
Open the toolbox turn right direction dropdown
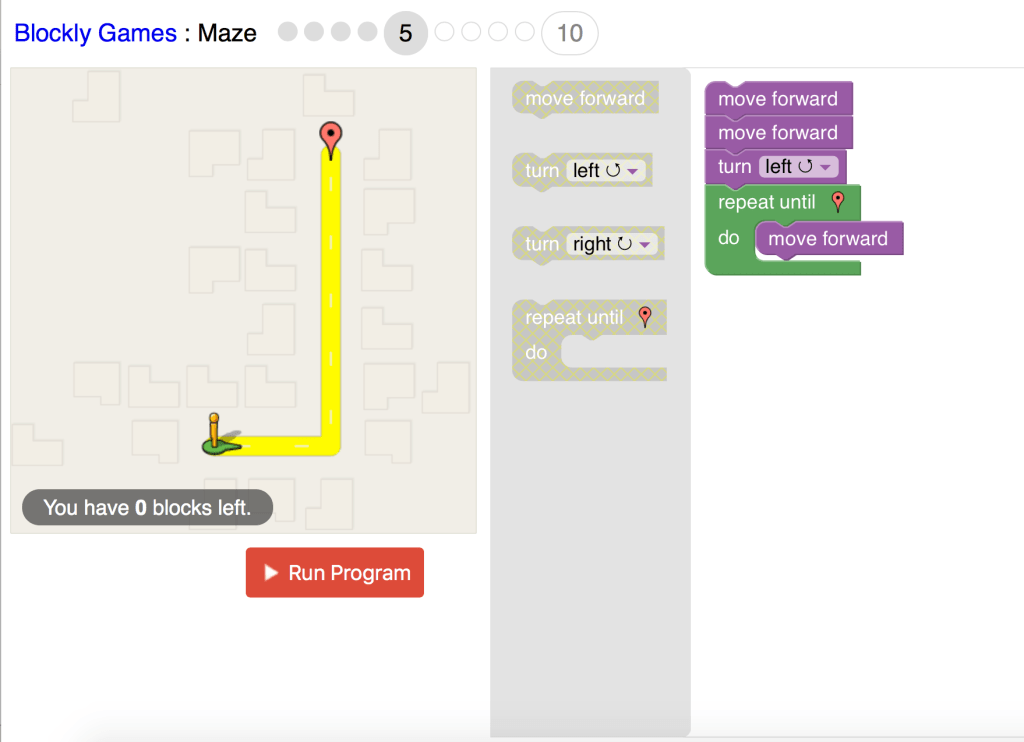(614, 244)
